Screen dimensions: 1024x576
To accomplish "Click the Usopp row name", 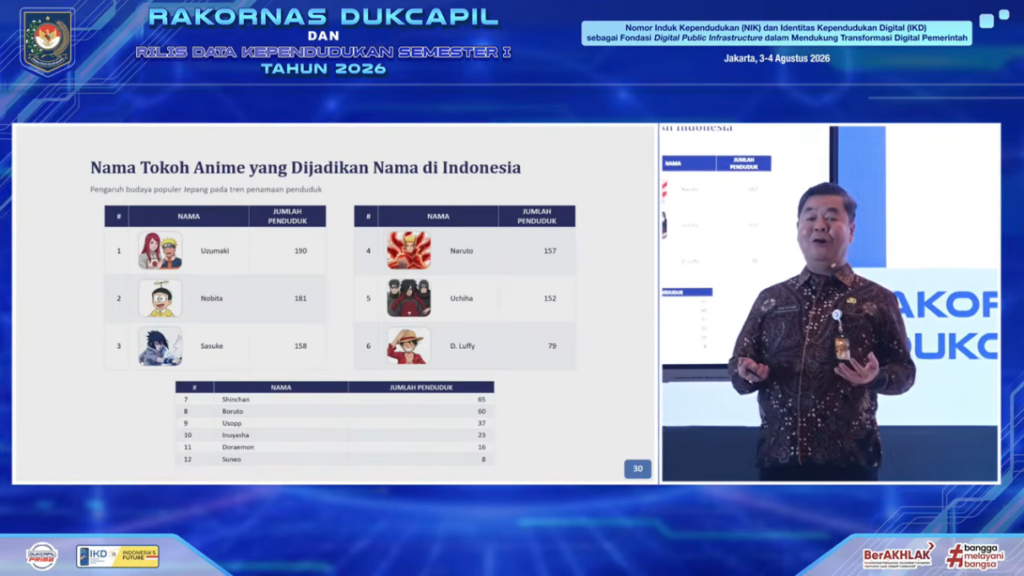I will [x=232, y=423].
